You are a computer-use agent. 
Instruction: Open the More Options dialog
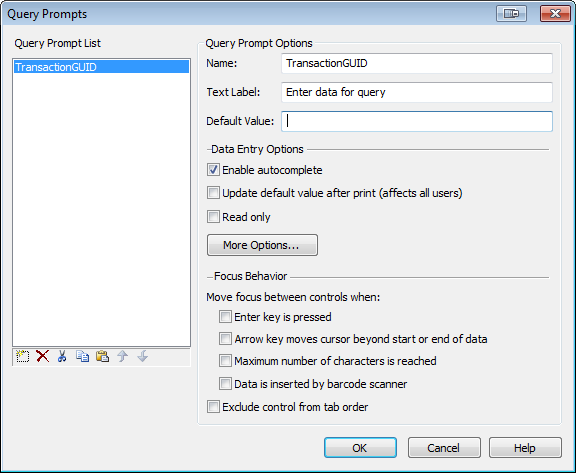click(x=262, y=245)
